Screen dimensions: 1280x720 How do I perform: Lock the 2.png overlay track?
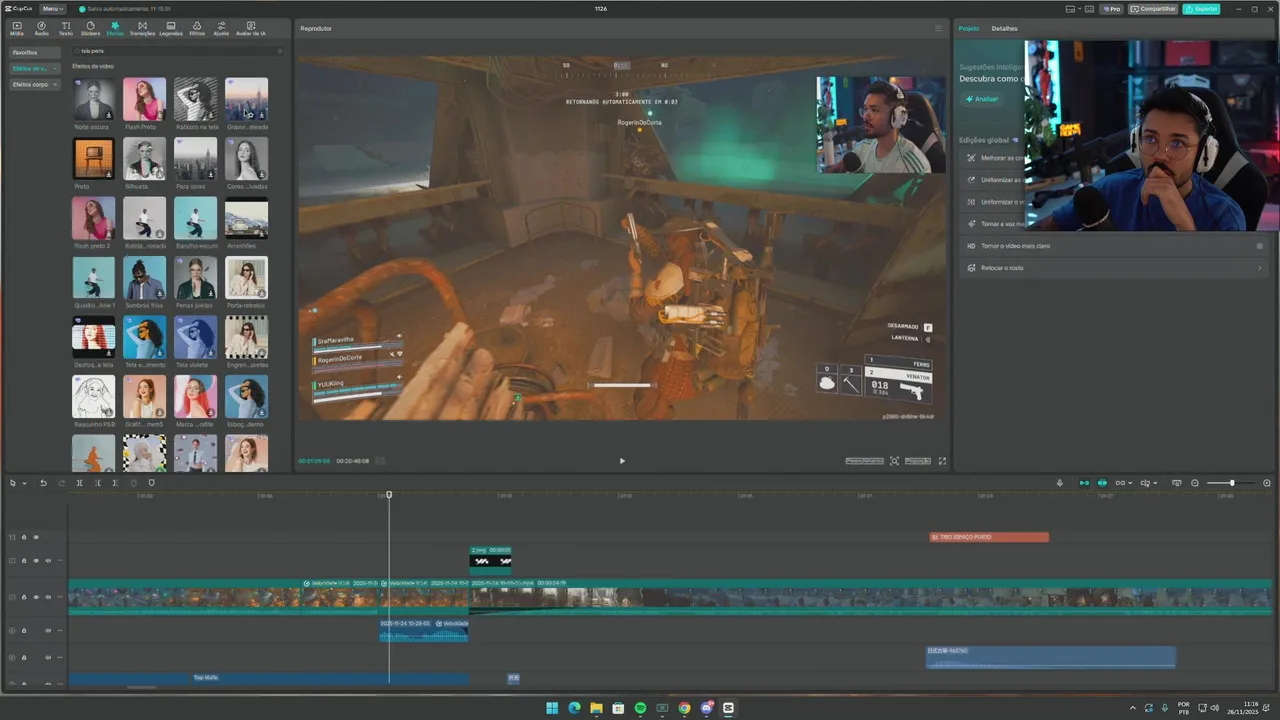pos(24,560)
